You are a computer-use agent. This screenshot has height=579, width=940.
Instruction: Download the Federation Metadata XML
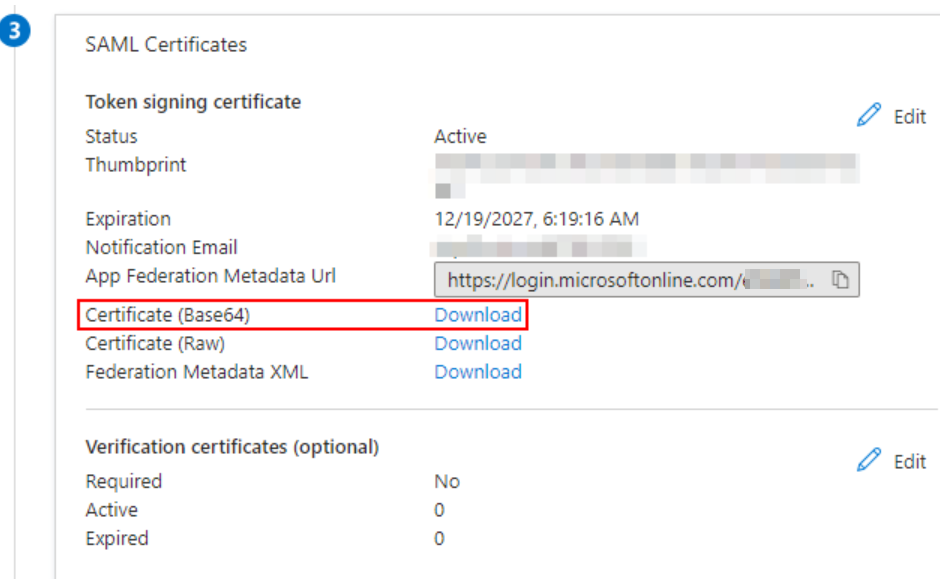click(478, 372)
